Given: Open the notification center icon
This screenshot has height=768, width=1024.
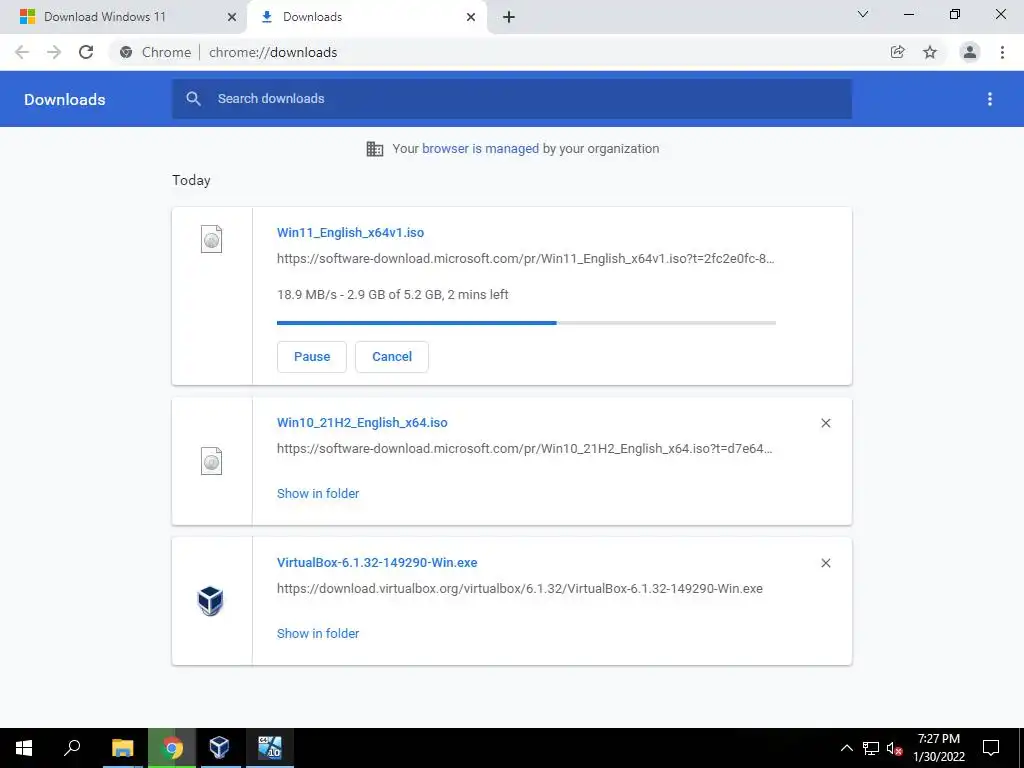Looking at the screenshot, I should pyautogui.click(x=991, y=748).
